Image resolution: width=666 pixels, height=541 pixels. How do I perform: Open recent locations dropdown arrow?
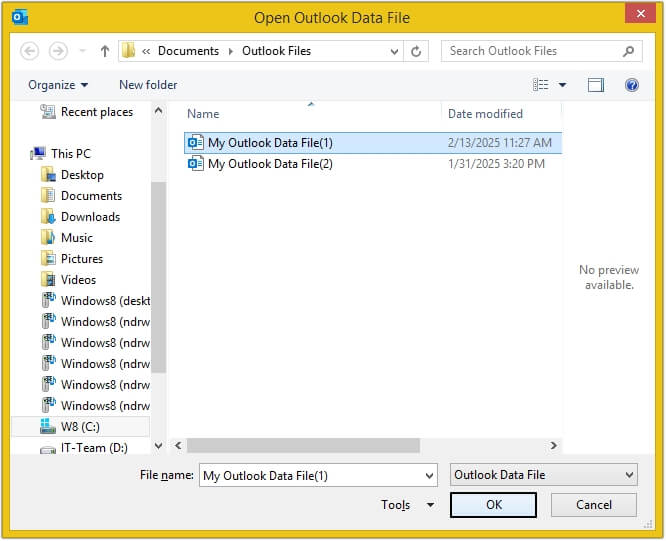83,51
